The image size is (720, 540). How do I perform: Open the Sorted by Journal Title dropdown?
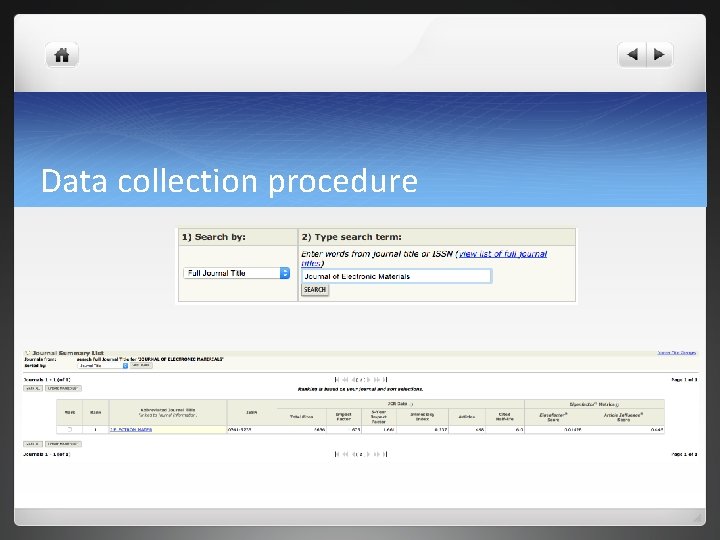click(x=103, y=366)
